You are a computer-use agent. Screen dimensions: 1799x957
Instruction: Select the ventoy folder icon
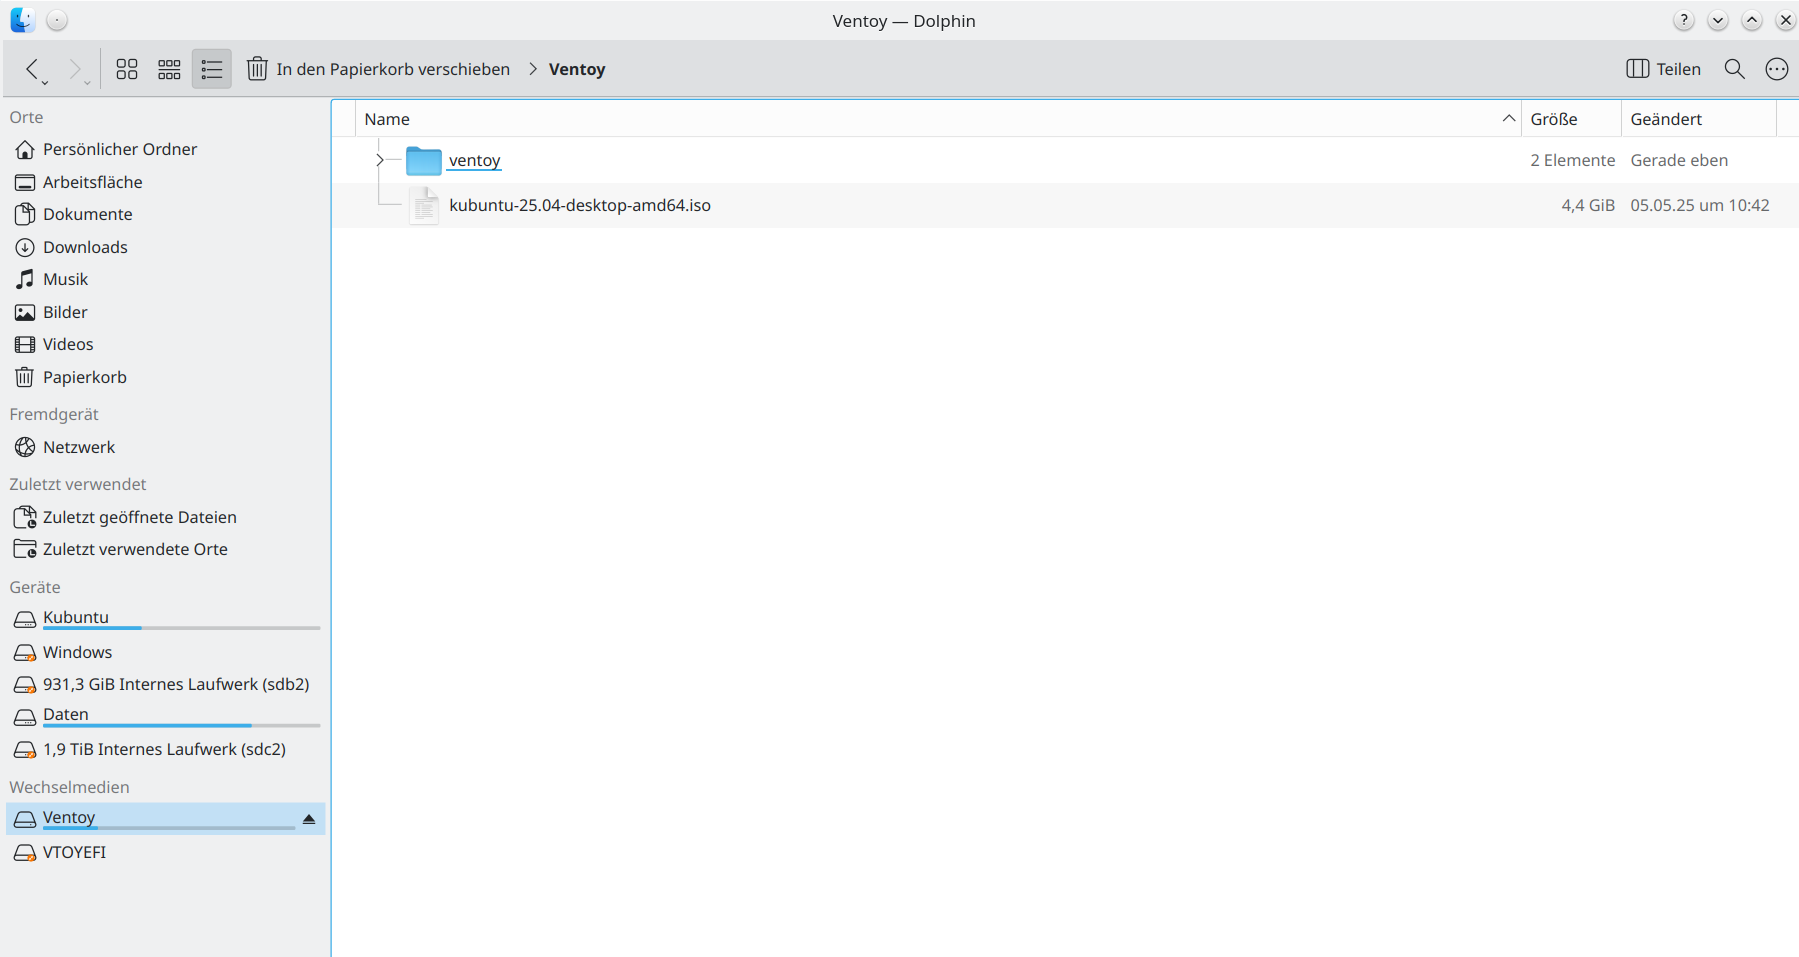424,160
